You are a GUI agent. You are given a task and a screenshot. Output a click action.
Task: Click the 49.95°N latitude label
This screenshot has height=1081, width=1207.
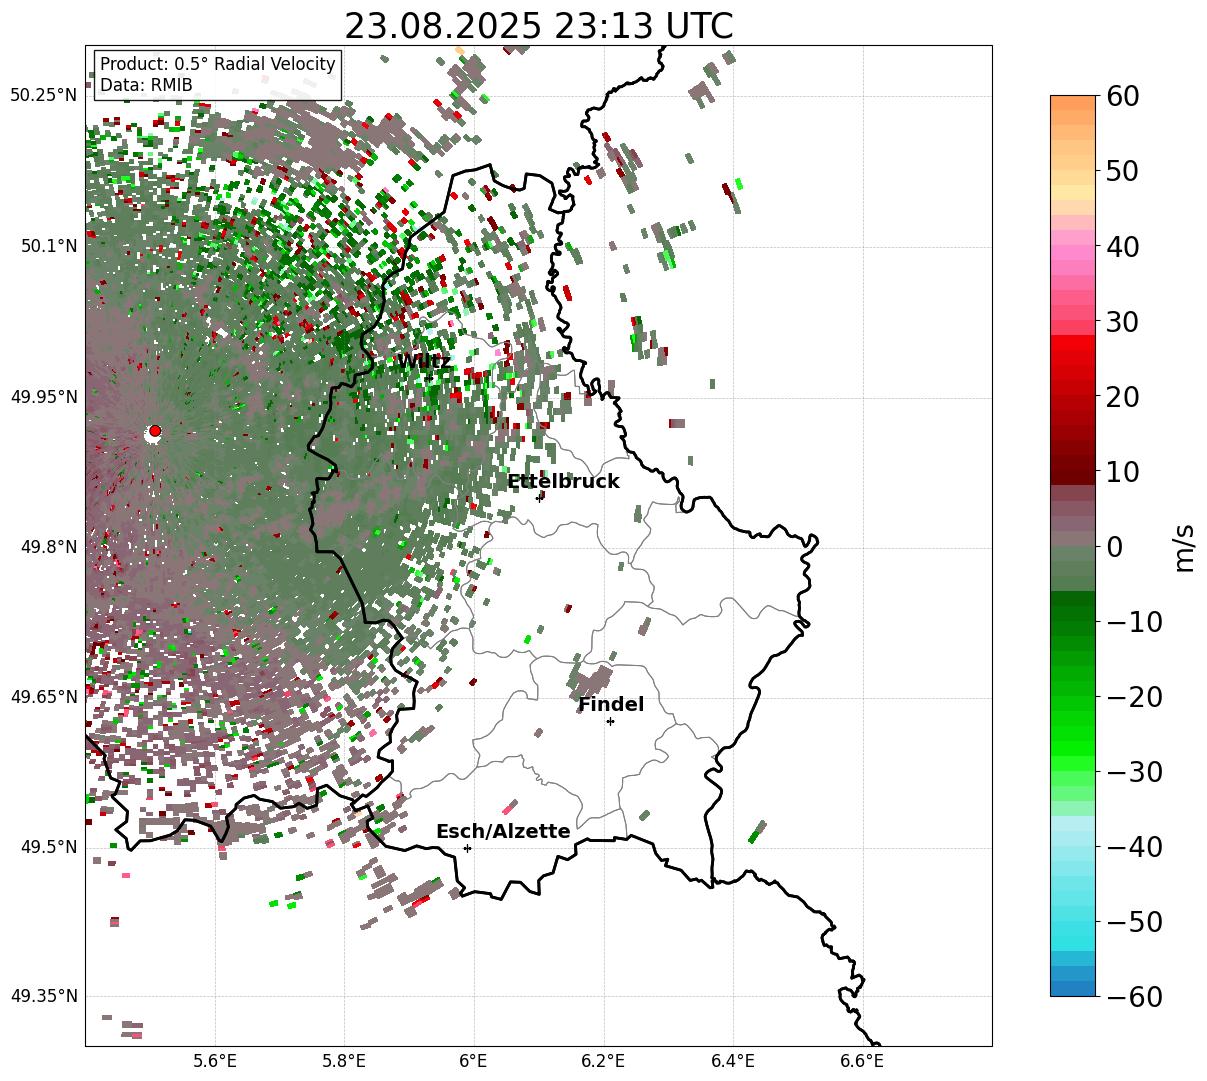[x=44, y=397]
